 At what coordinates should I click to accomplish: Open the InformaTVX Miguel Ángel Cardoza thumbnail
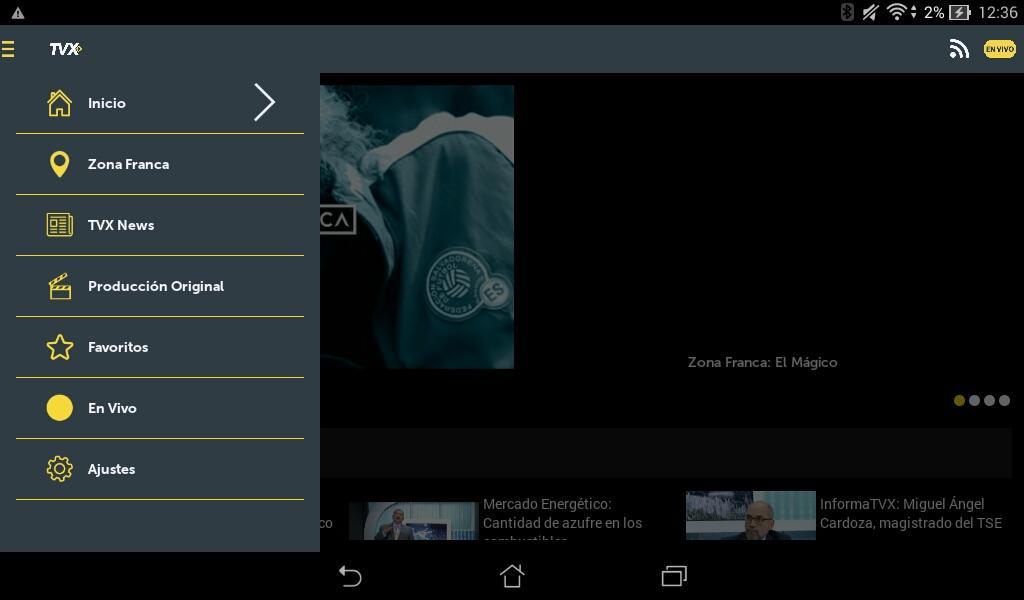point(750,515)
